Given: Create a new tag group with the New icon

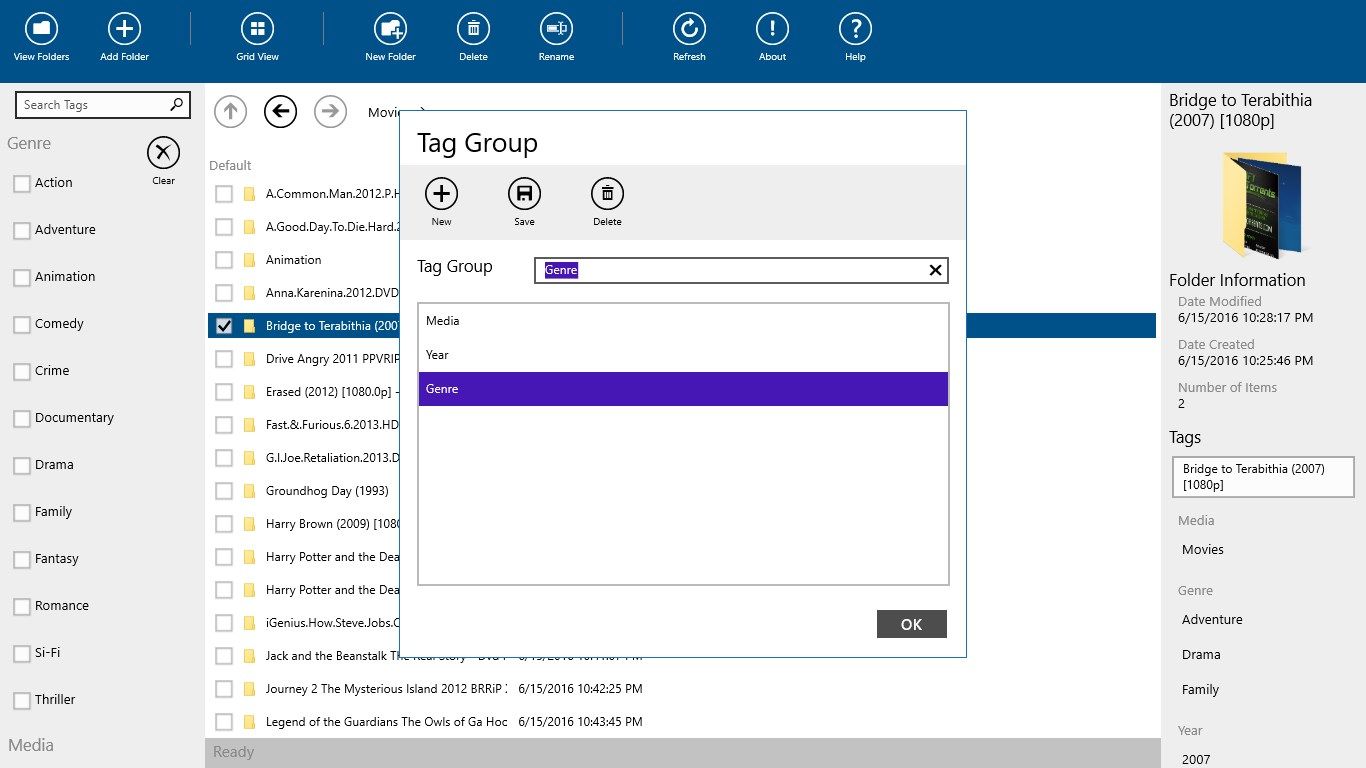Looking at the screenshot, I should pos(441,193).
